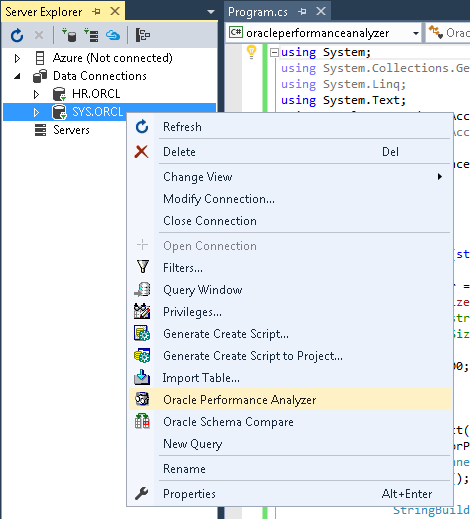The height and width of the screenshot is (519, 470).
Task: Select the Servers tree item
Action: 71,130
